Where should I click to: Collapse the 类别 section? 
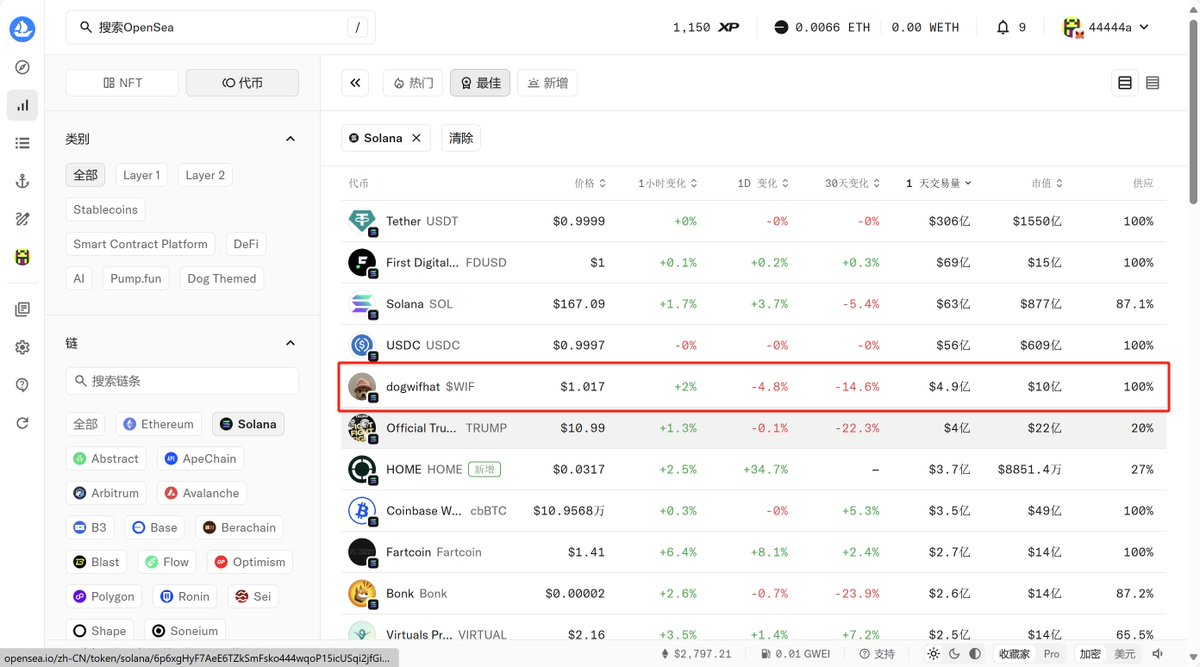coord(290,139)
